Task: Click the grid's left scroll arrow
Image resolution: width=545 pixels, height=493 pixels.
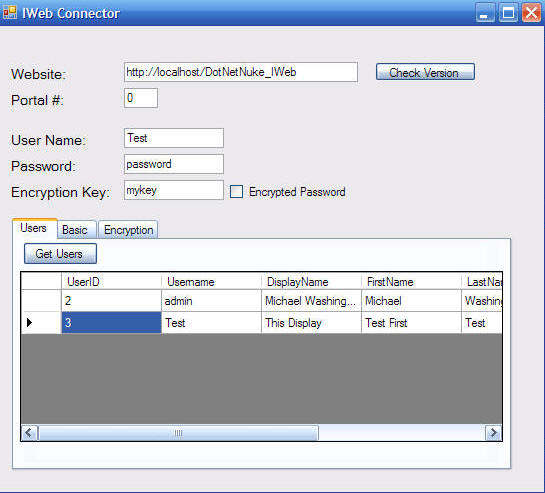Action: coord(29,433)
